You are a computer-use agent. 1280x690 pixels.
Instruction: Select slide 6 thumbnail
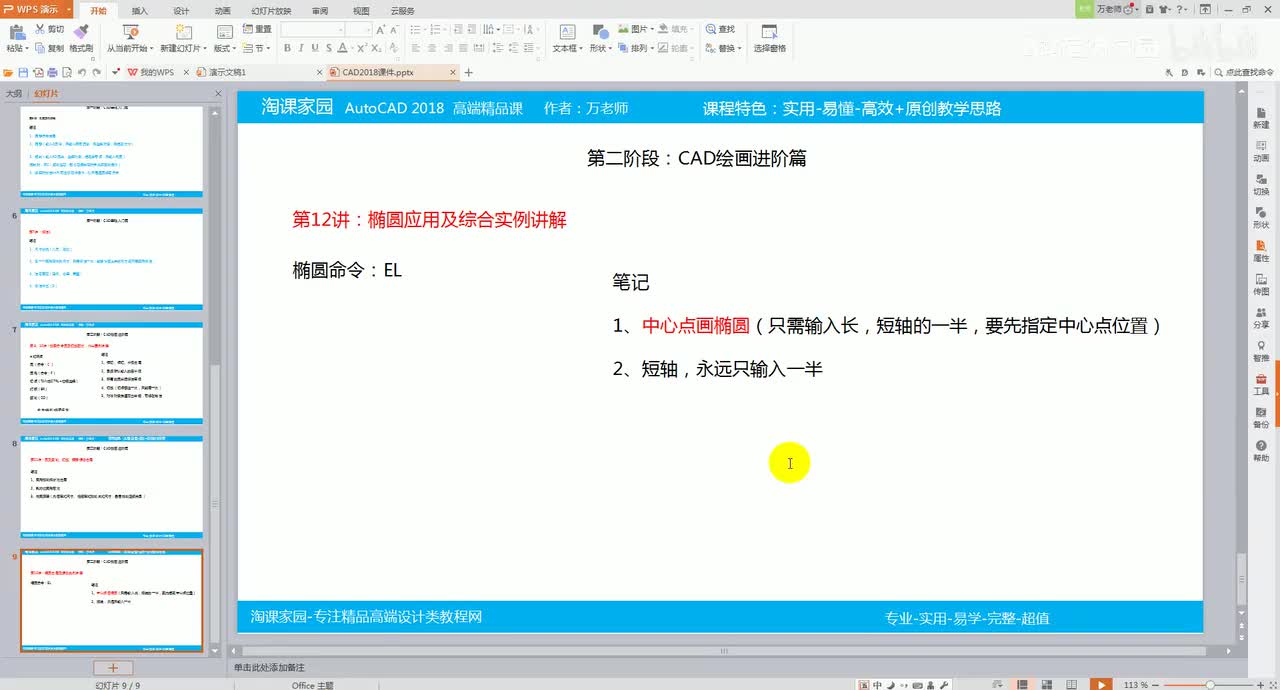coord(112,258)
